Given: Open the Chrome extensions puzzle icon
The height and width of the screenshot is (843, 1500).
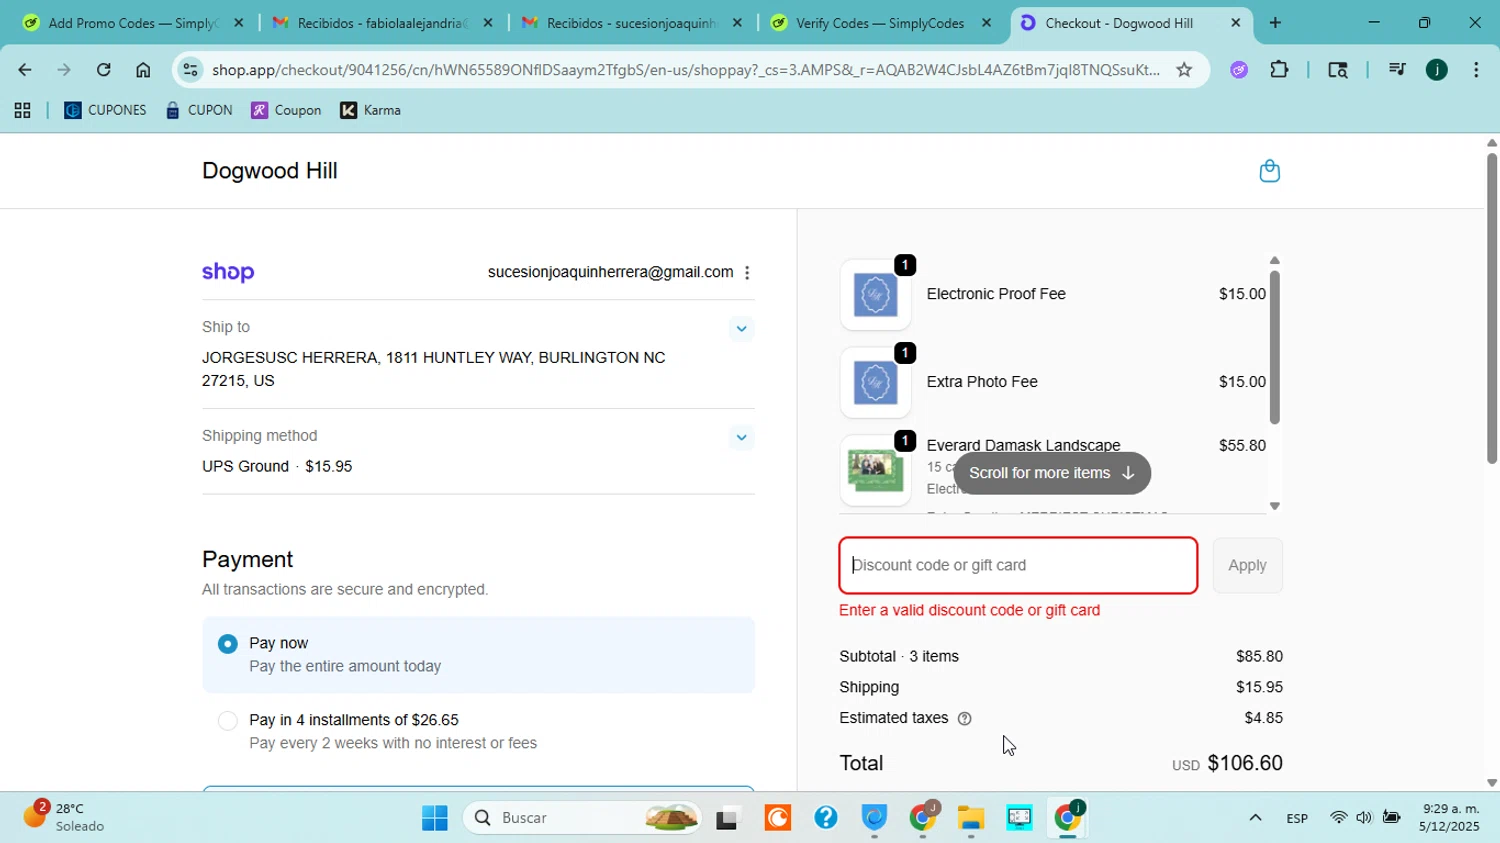Looking at the screenshot, I should pyautogui.click(x=1279, y=70).
